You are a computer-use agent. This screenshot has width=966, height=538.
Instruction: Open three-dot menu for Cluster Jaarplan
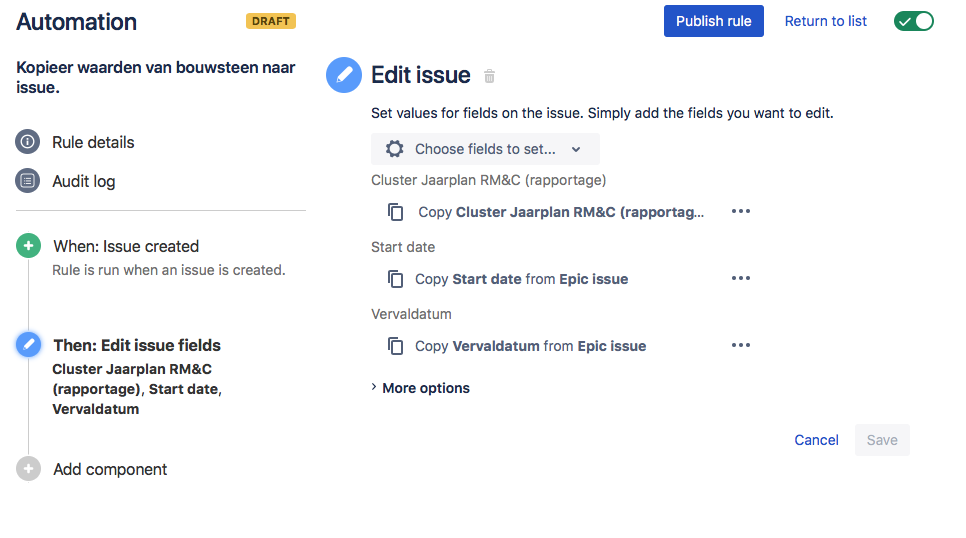[741, 211]
